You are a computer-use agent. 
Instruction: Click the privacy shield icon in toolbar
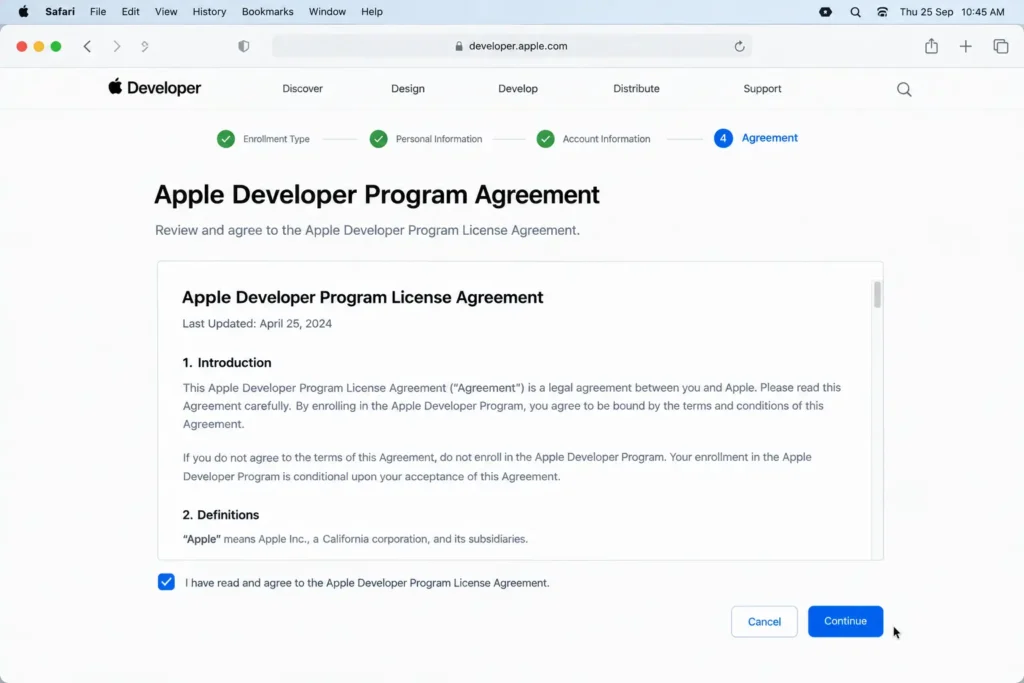244,46
